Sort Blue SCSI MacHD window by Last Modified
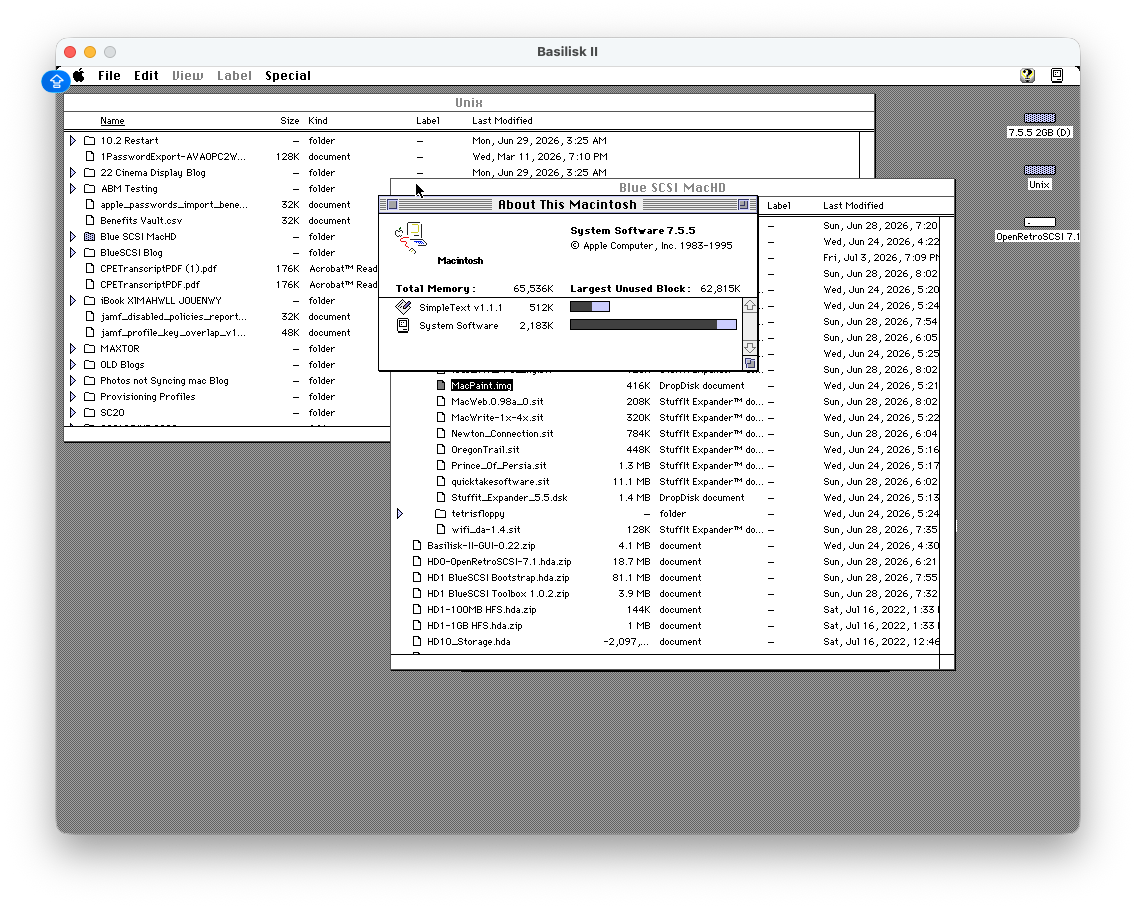 coord(853,206)
